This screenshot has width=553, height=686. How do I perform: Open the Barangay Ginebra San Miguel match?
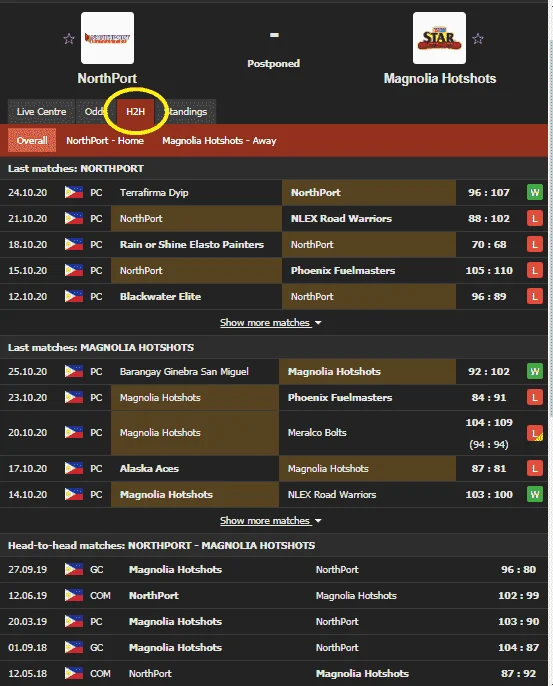[x=273, y=371]
